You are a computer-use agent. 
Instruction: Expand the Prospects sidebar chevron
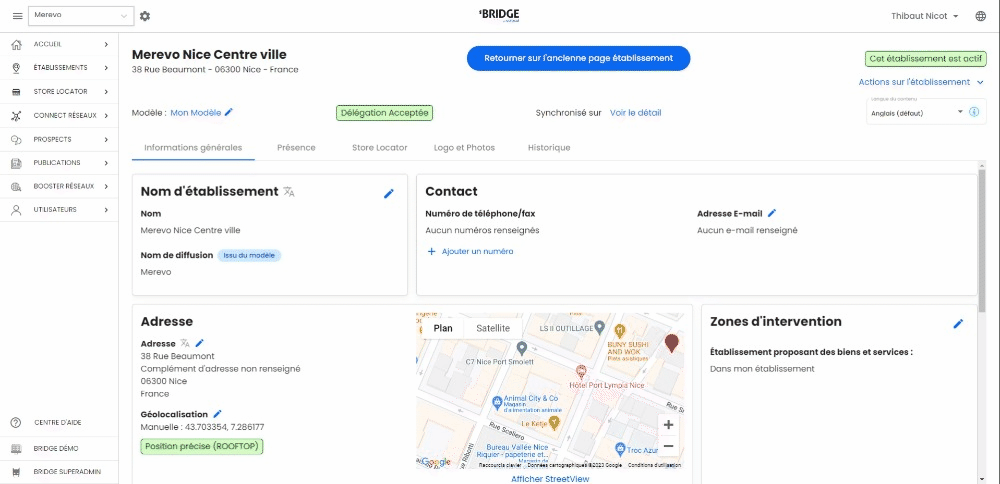click(107, 139)
